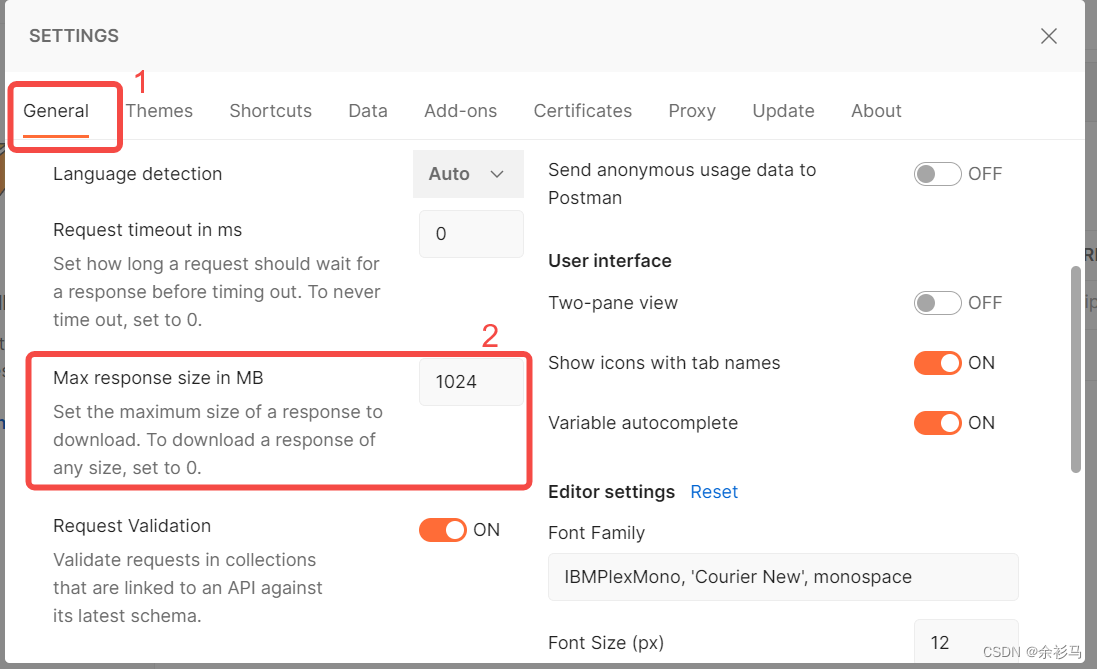Focus the Request timeout in ms field
Viewport: 1097px width, 669px height.
[x=471, y=234]
